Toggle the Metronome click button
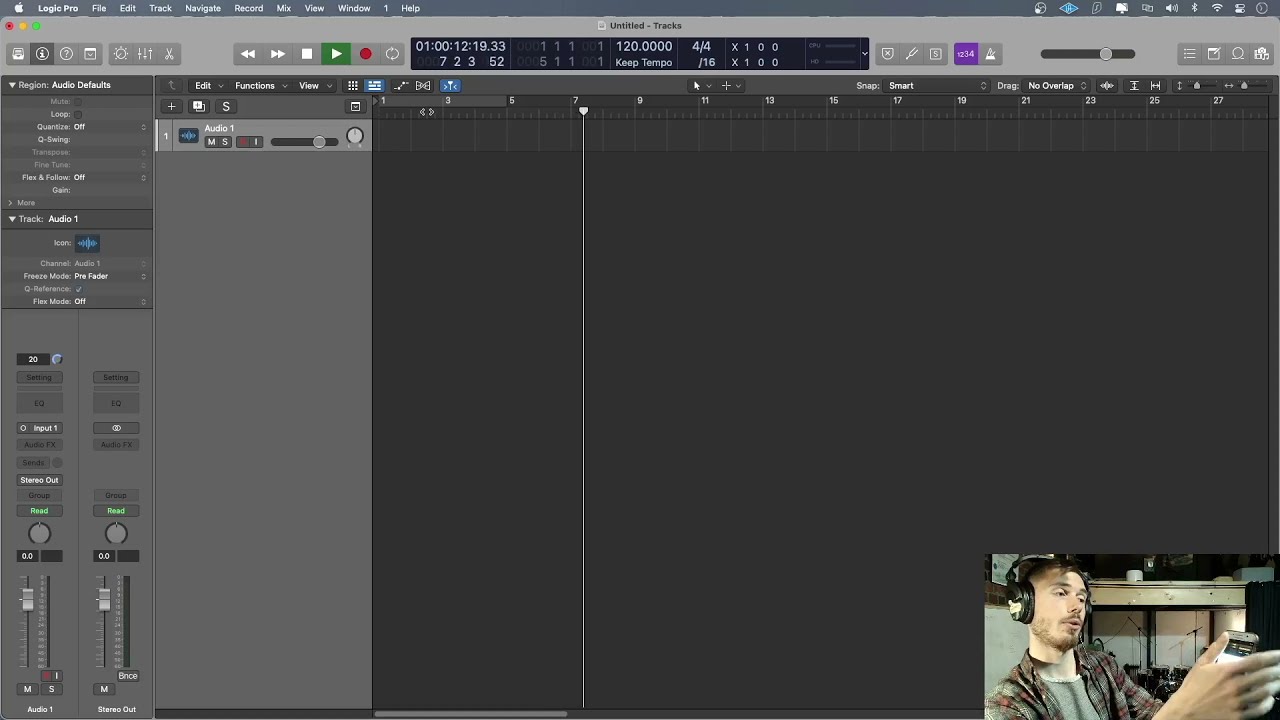Viewport: 1280px width, 720px height. pyautogui.click(x=990, y=54)
